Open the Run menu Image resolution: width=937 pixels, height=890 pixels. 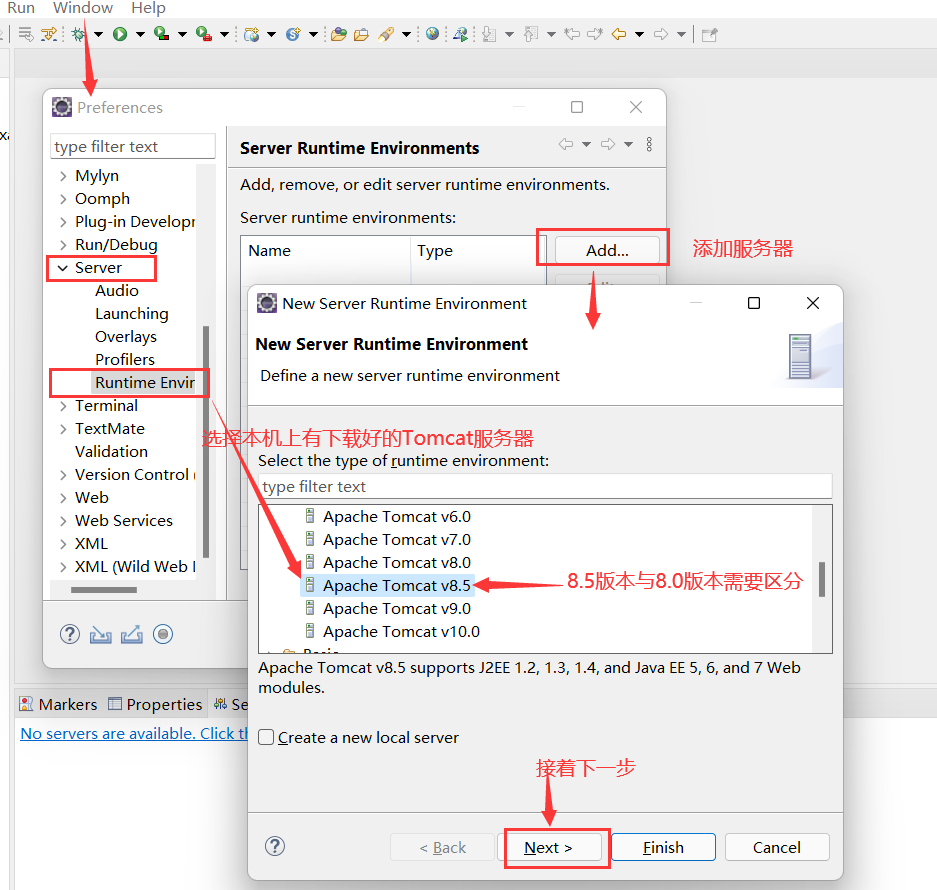pyautogui.click(x=21, y=8)
